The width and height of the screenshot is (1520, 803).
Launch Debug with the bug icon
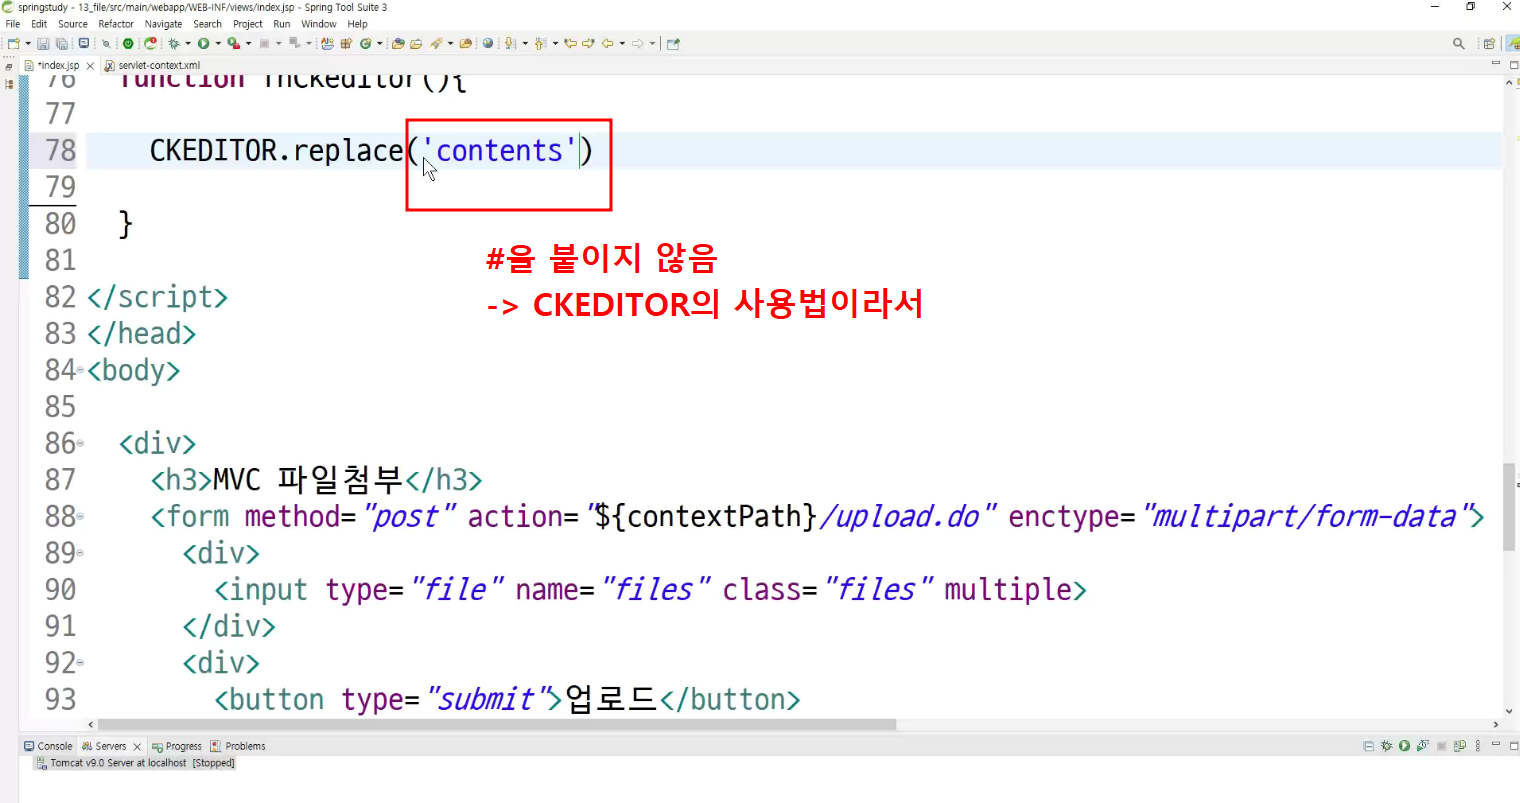174,44
